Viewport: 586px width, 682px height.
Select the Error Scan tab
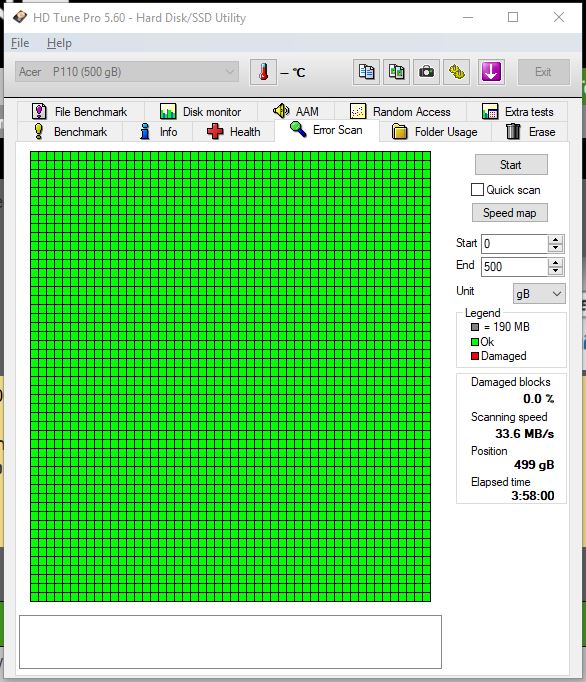pyautogui.click(x=327, y=130)
